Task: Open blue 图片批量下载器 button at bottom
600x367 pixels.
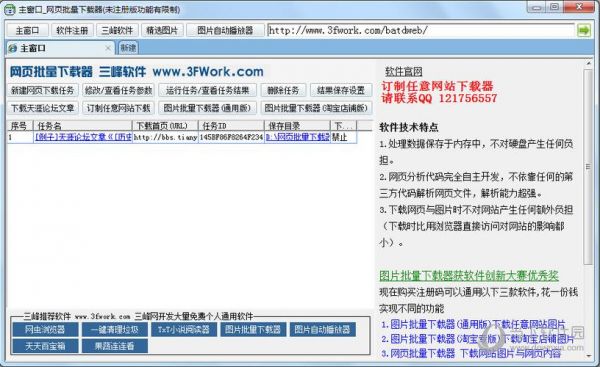Action: [x=253, y=329]
